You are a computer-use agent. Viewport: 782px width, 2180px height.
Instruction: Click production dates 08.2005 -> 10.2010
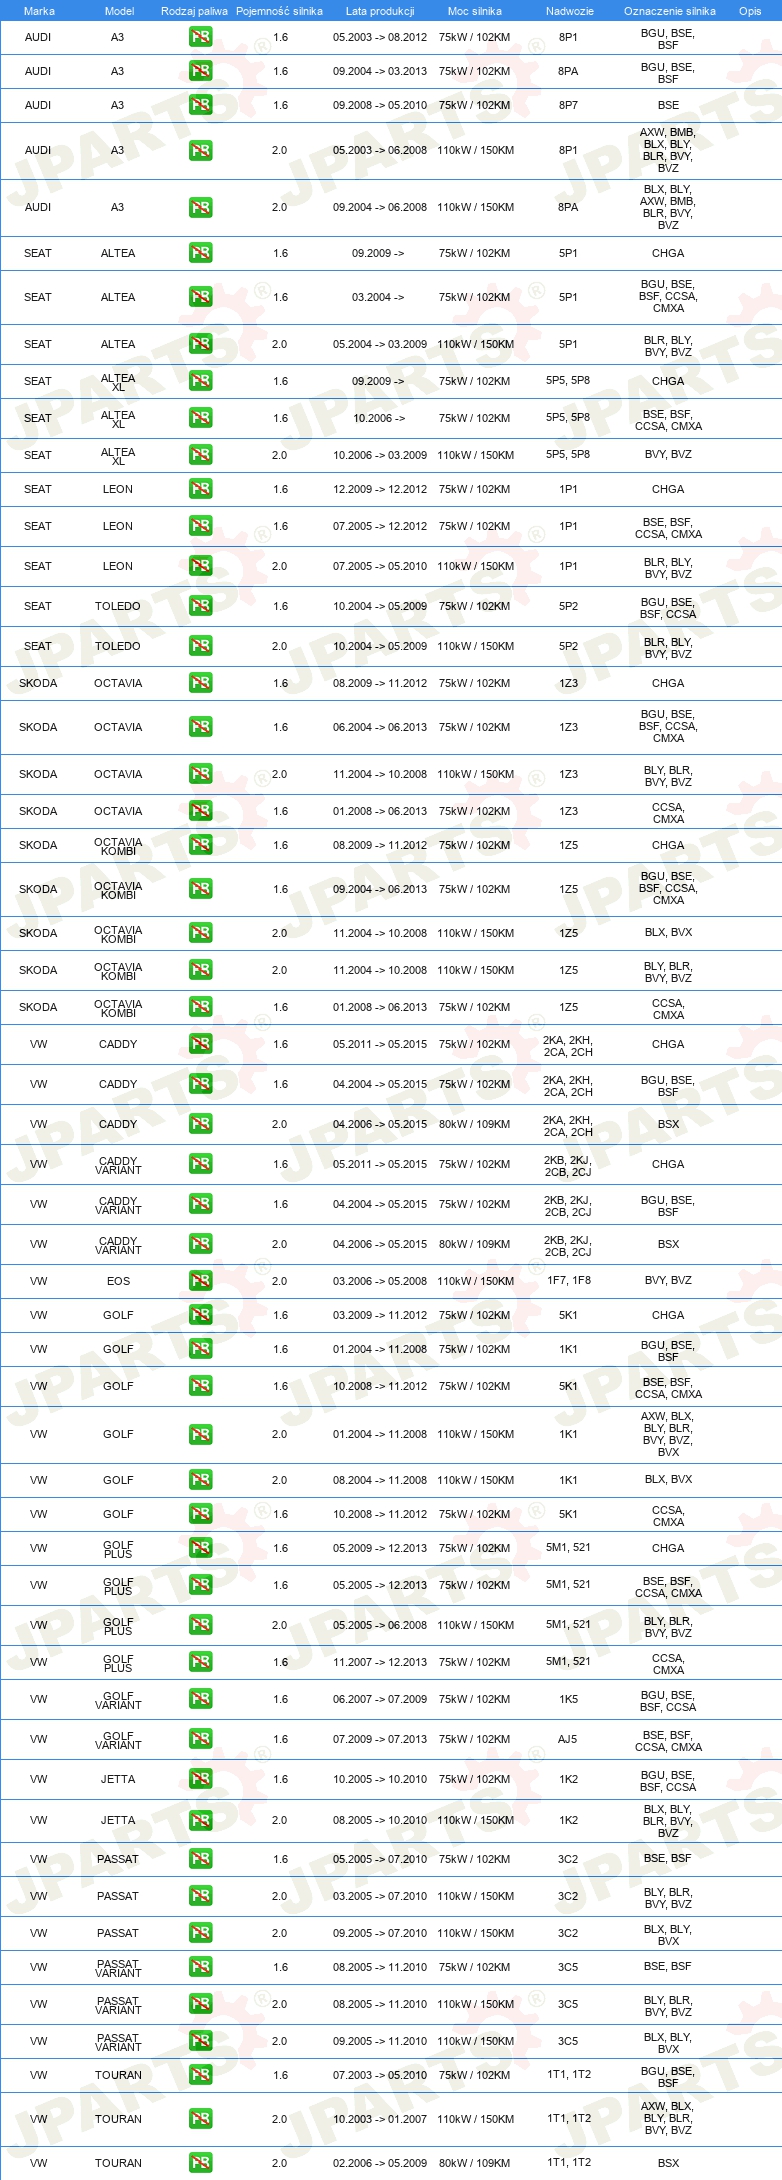380,1820
